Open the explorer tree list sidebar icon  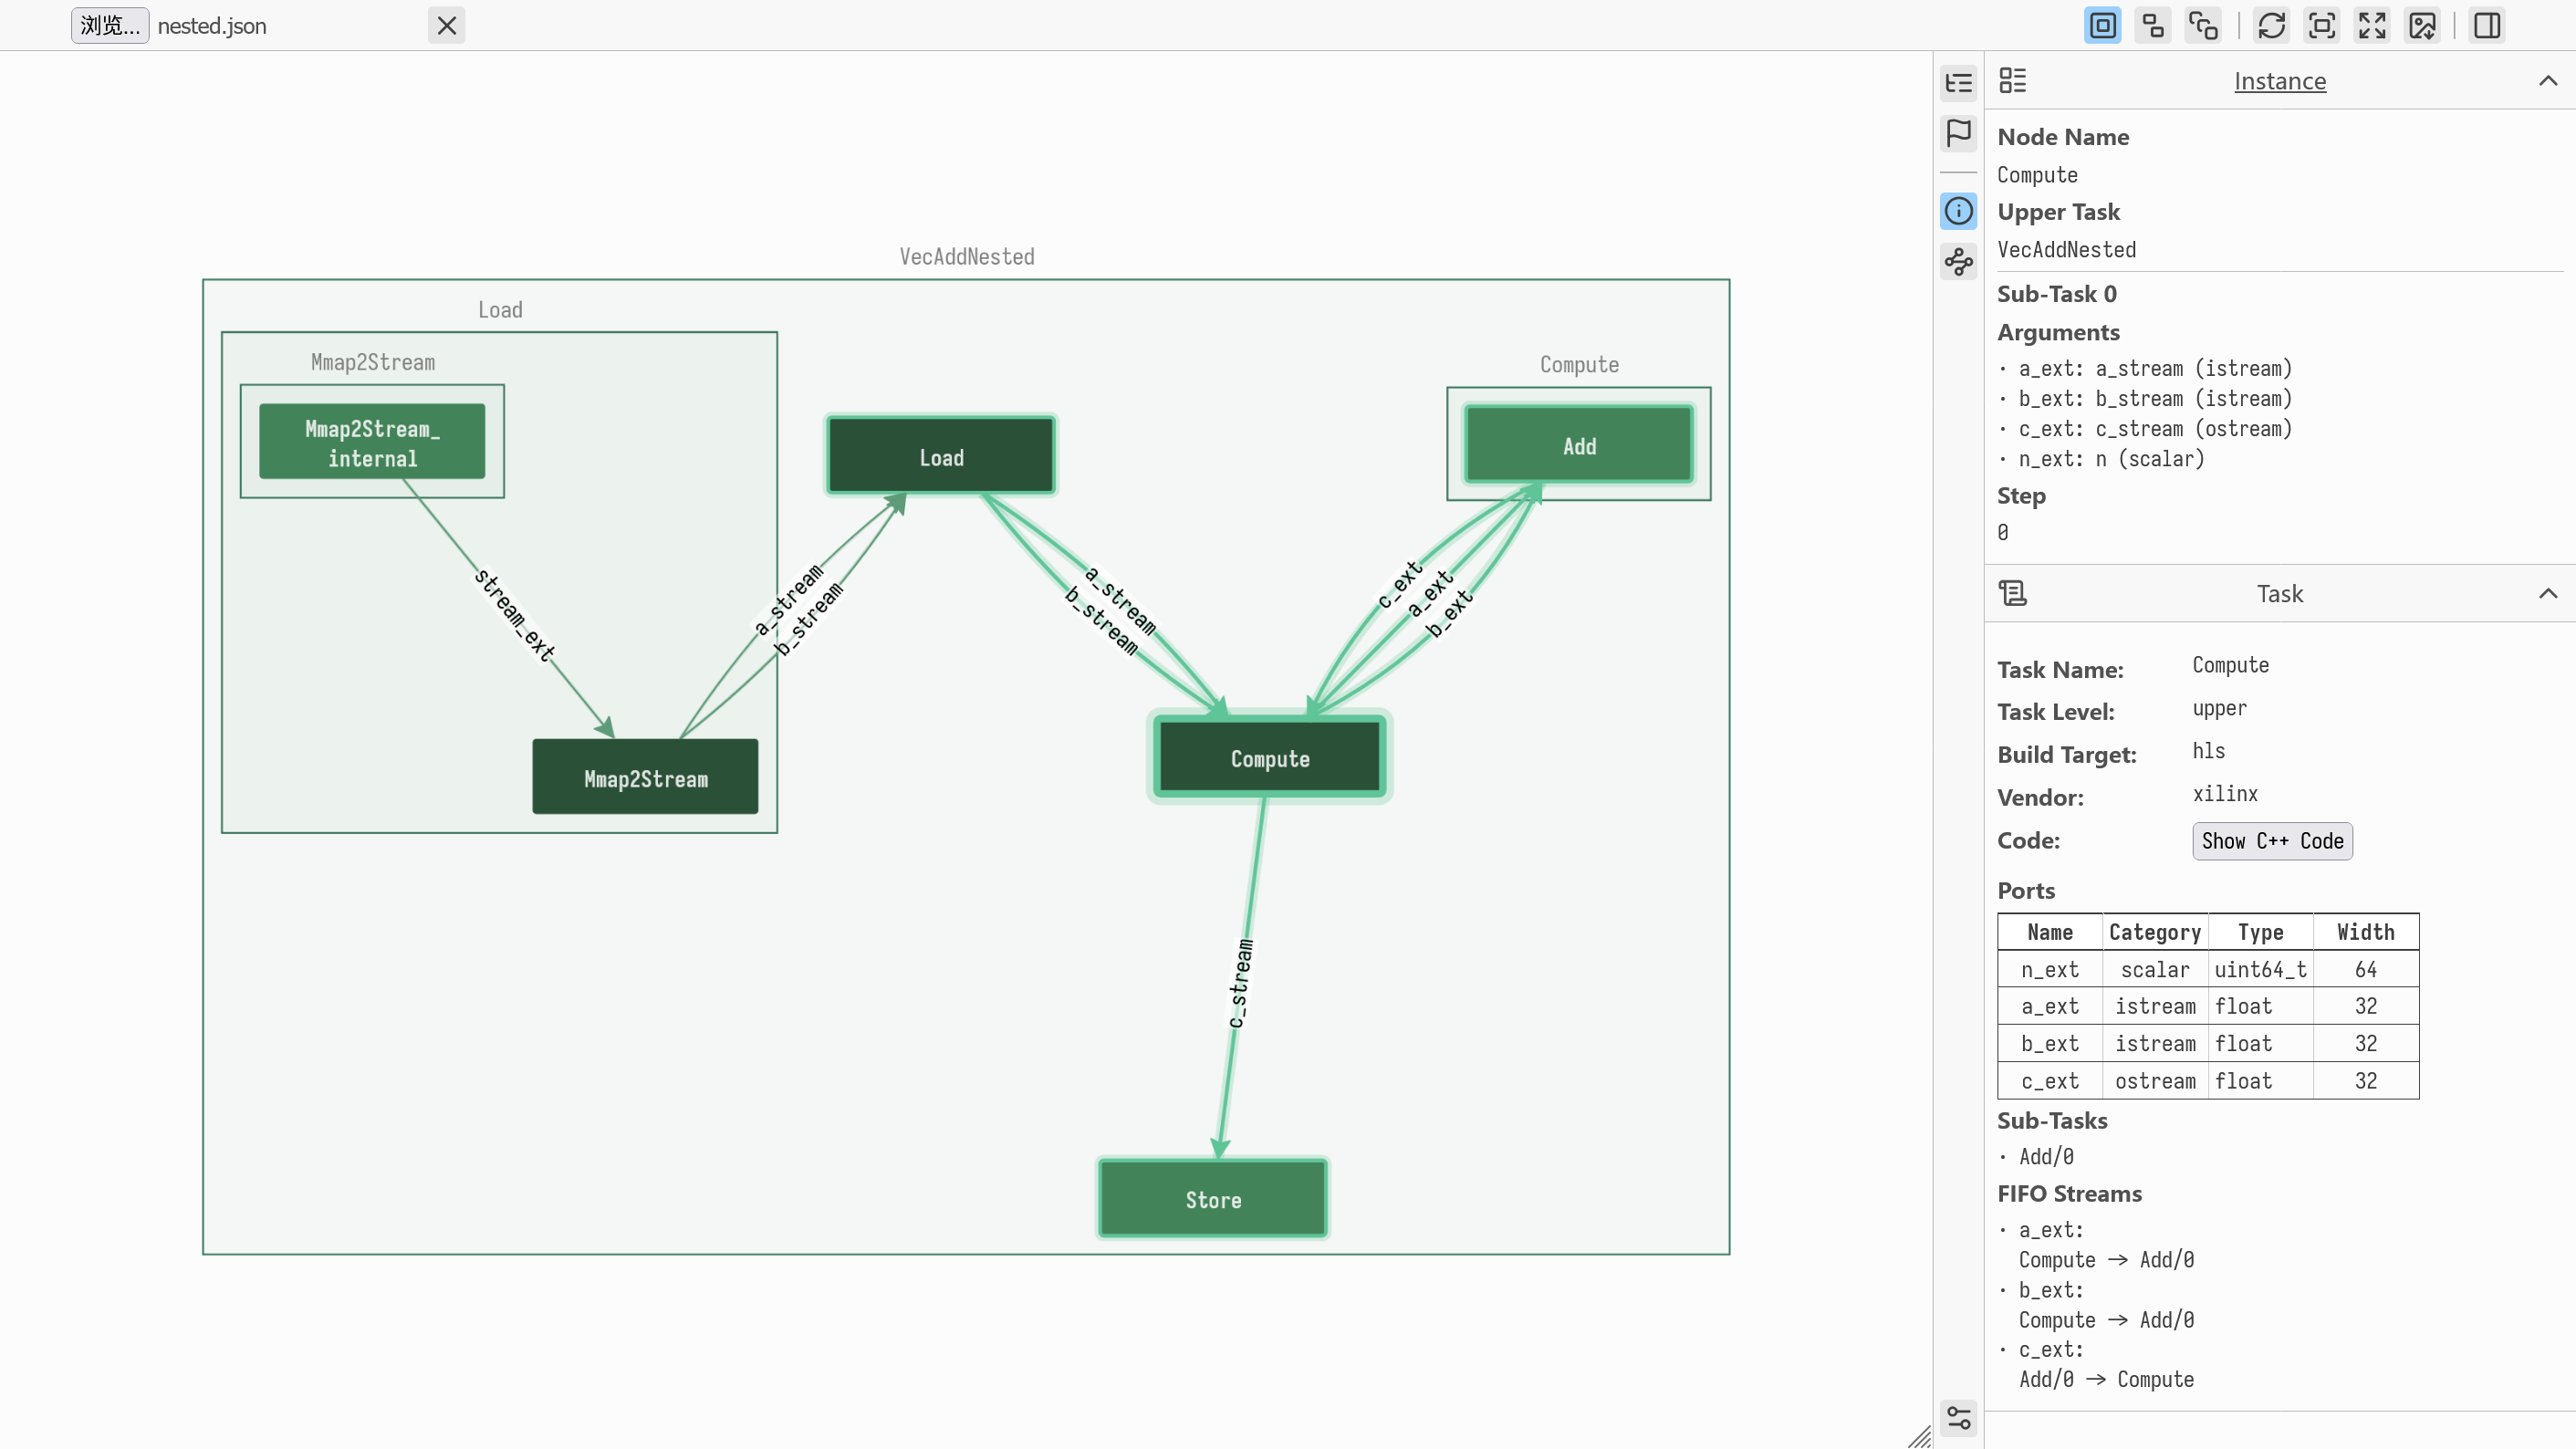click(1959, 83)
